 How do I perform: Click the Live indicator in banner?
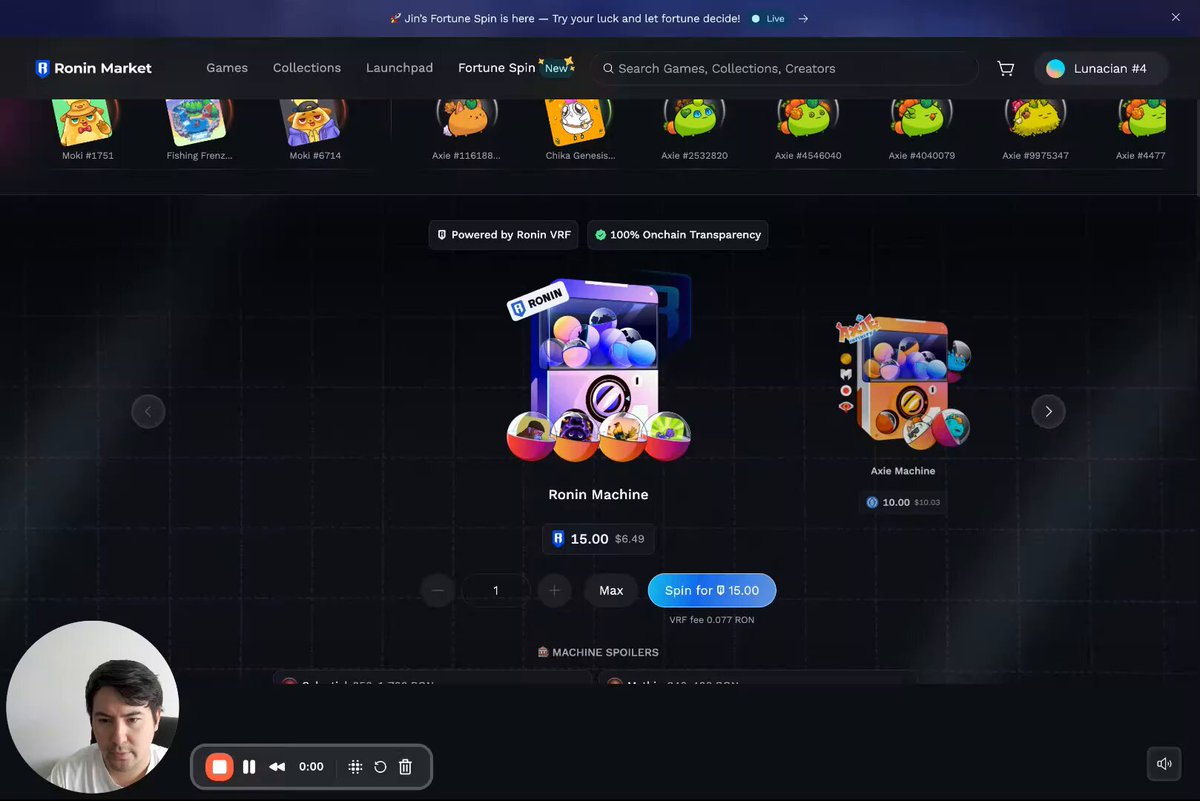(x=769, y=18)
